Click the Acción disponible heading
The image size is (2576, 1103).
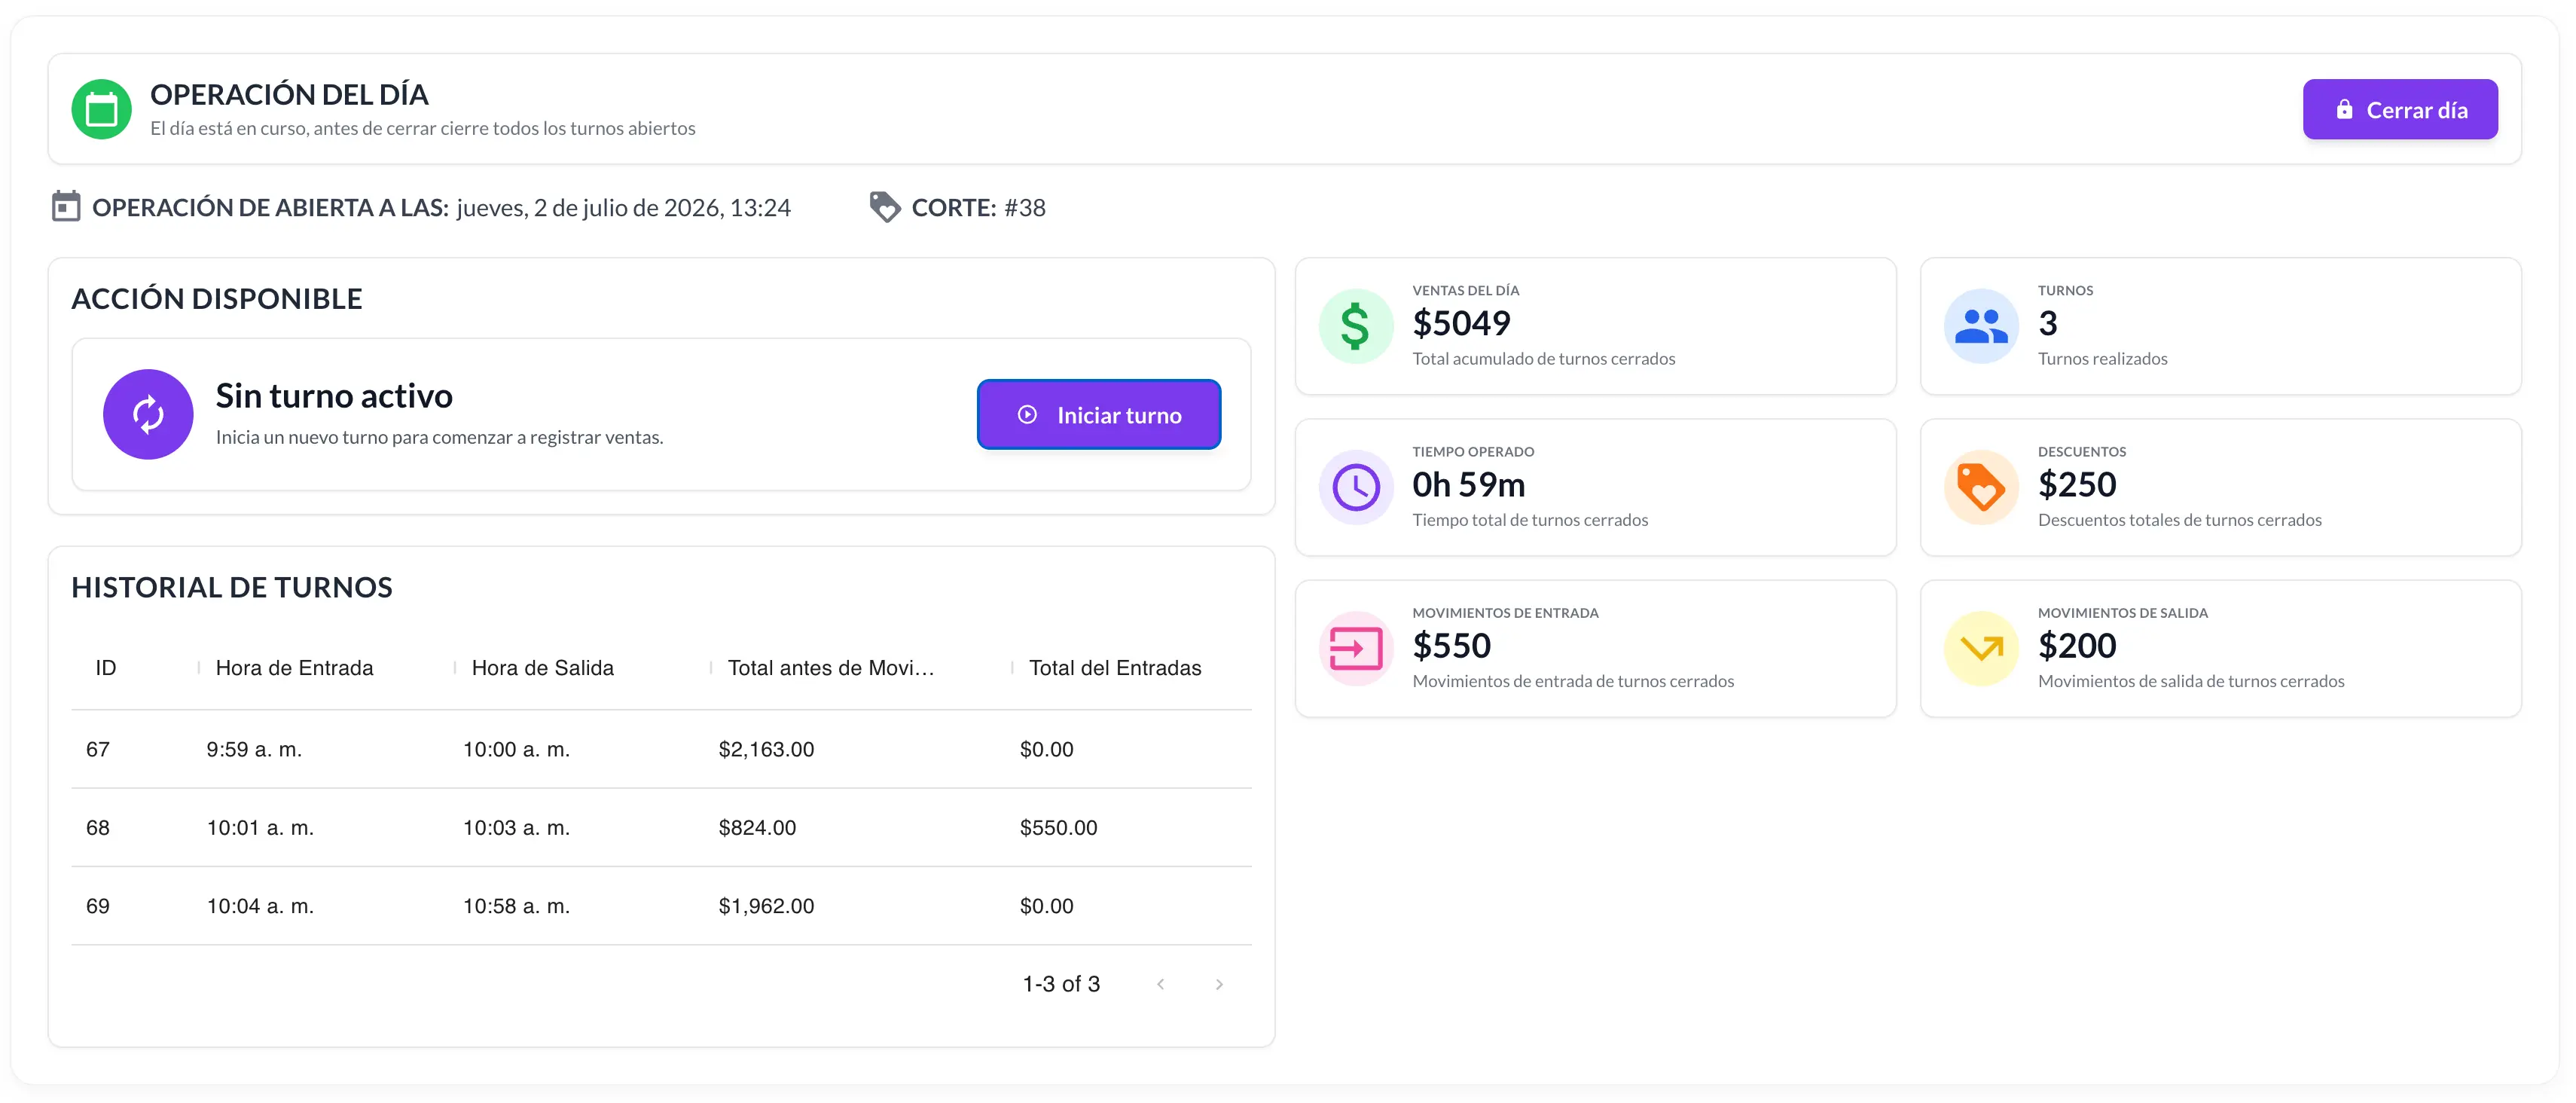(x=217, y=298)
